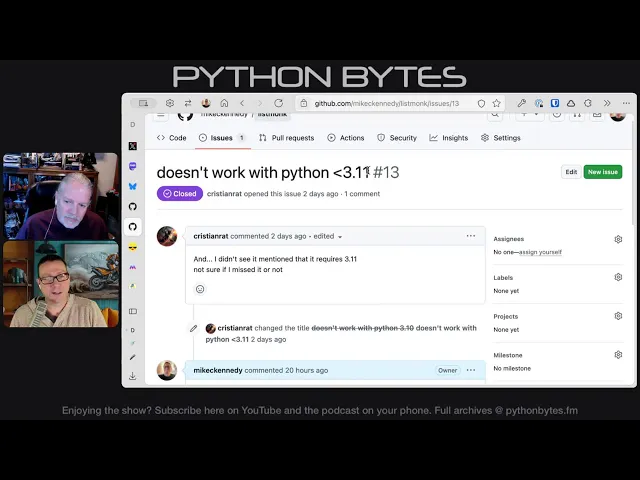Open the Actions tab
Viewport: 640px width, 480px height.
tap(346, 138)
